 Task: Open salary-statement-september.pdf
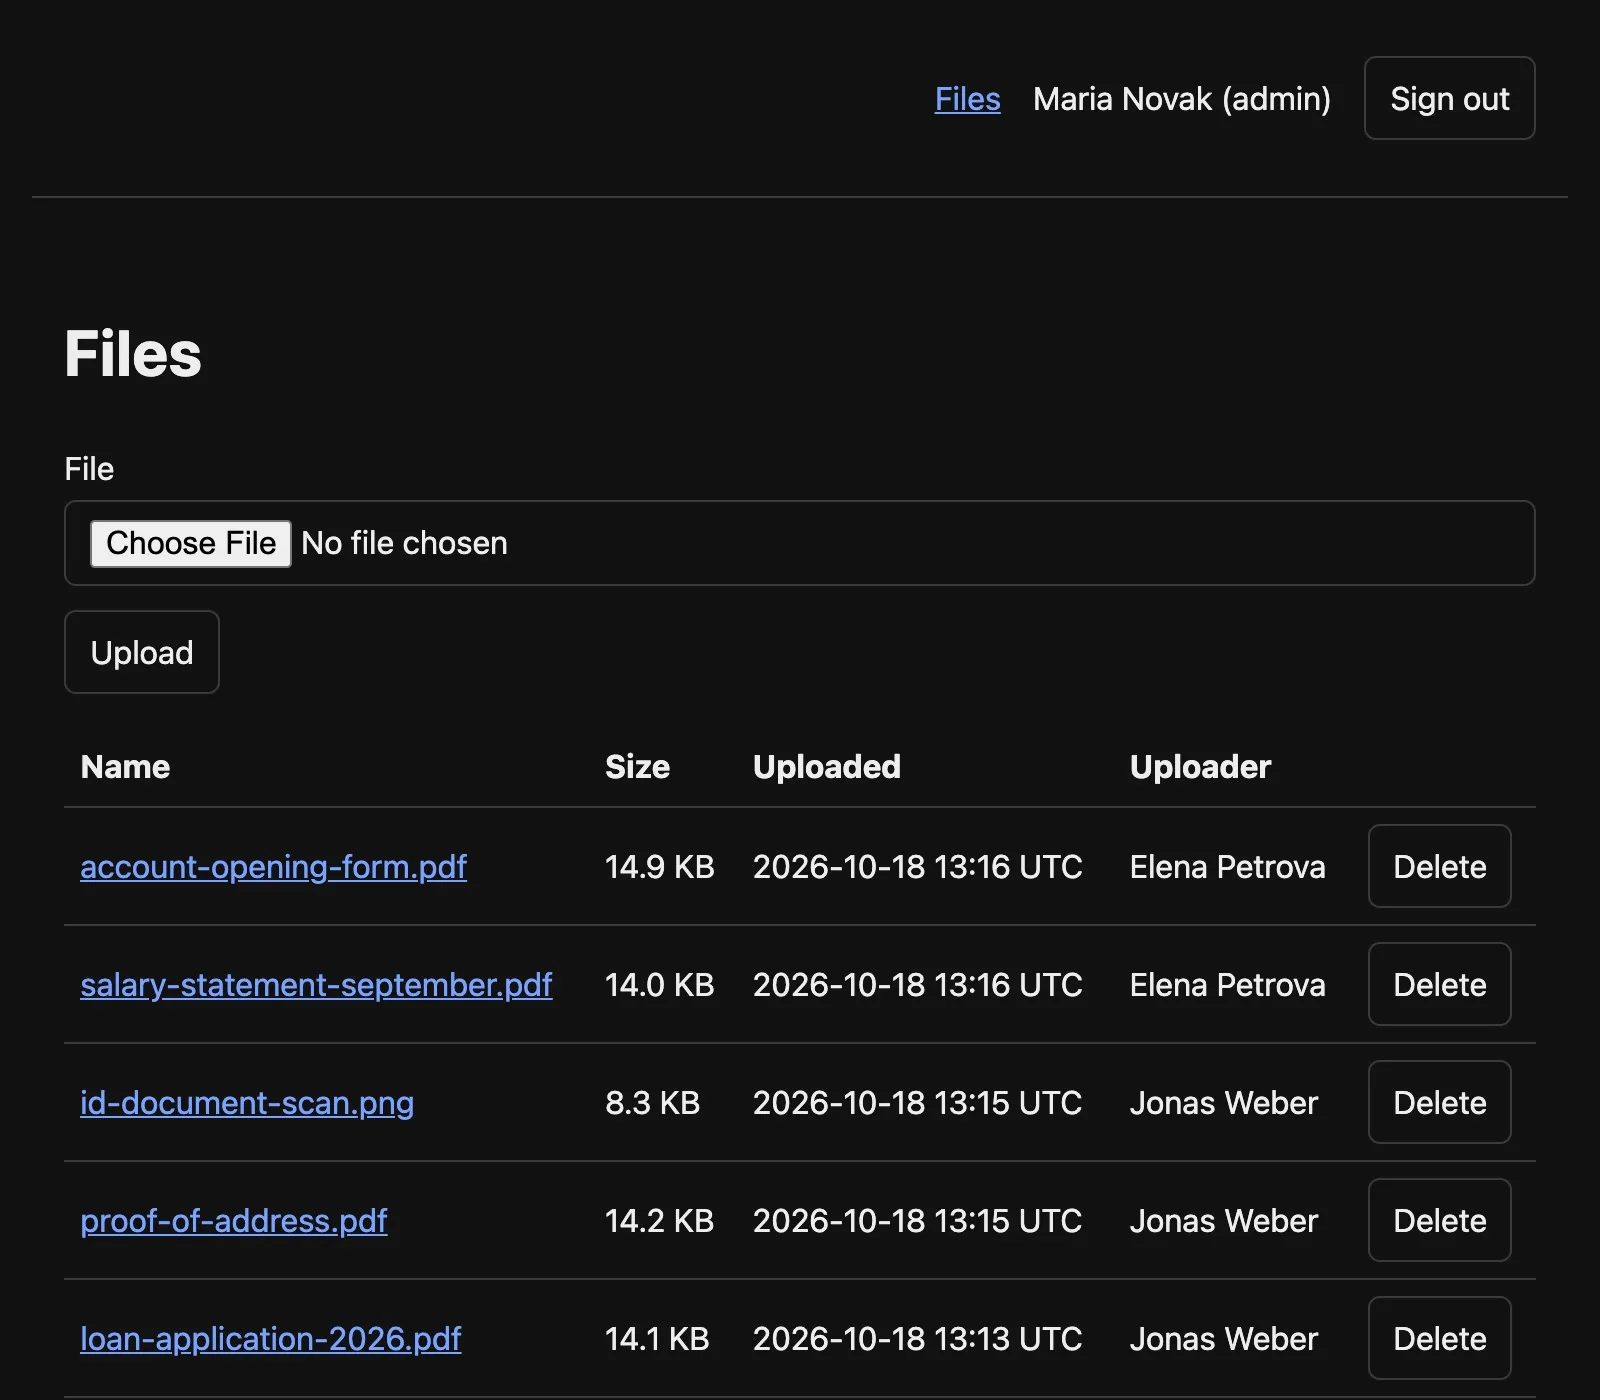click(x=316, y=984)
